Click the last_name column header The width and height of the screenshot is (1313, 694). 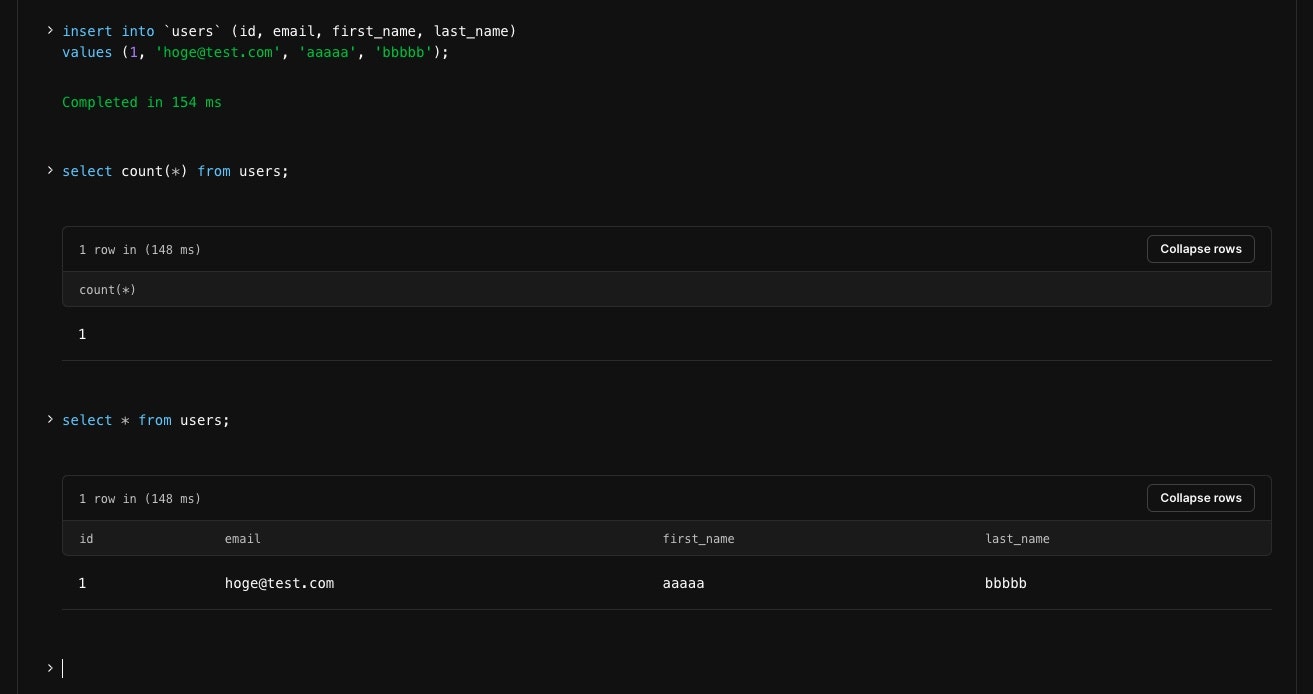tap(1017, 539)
